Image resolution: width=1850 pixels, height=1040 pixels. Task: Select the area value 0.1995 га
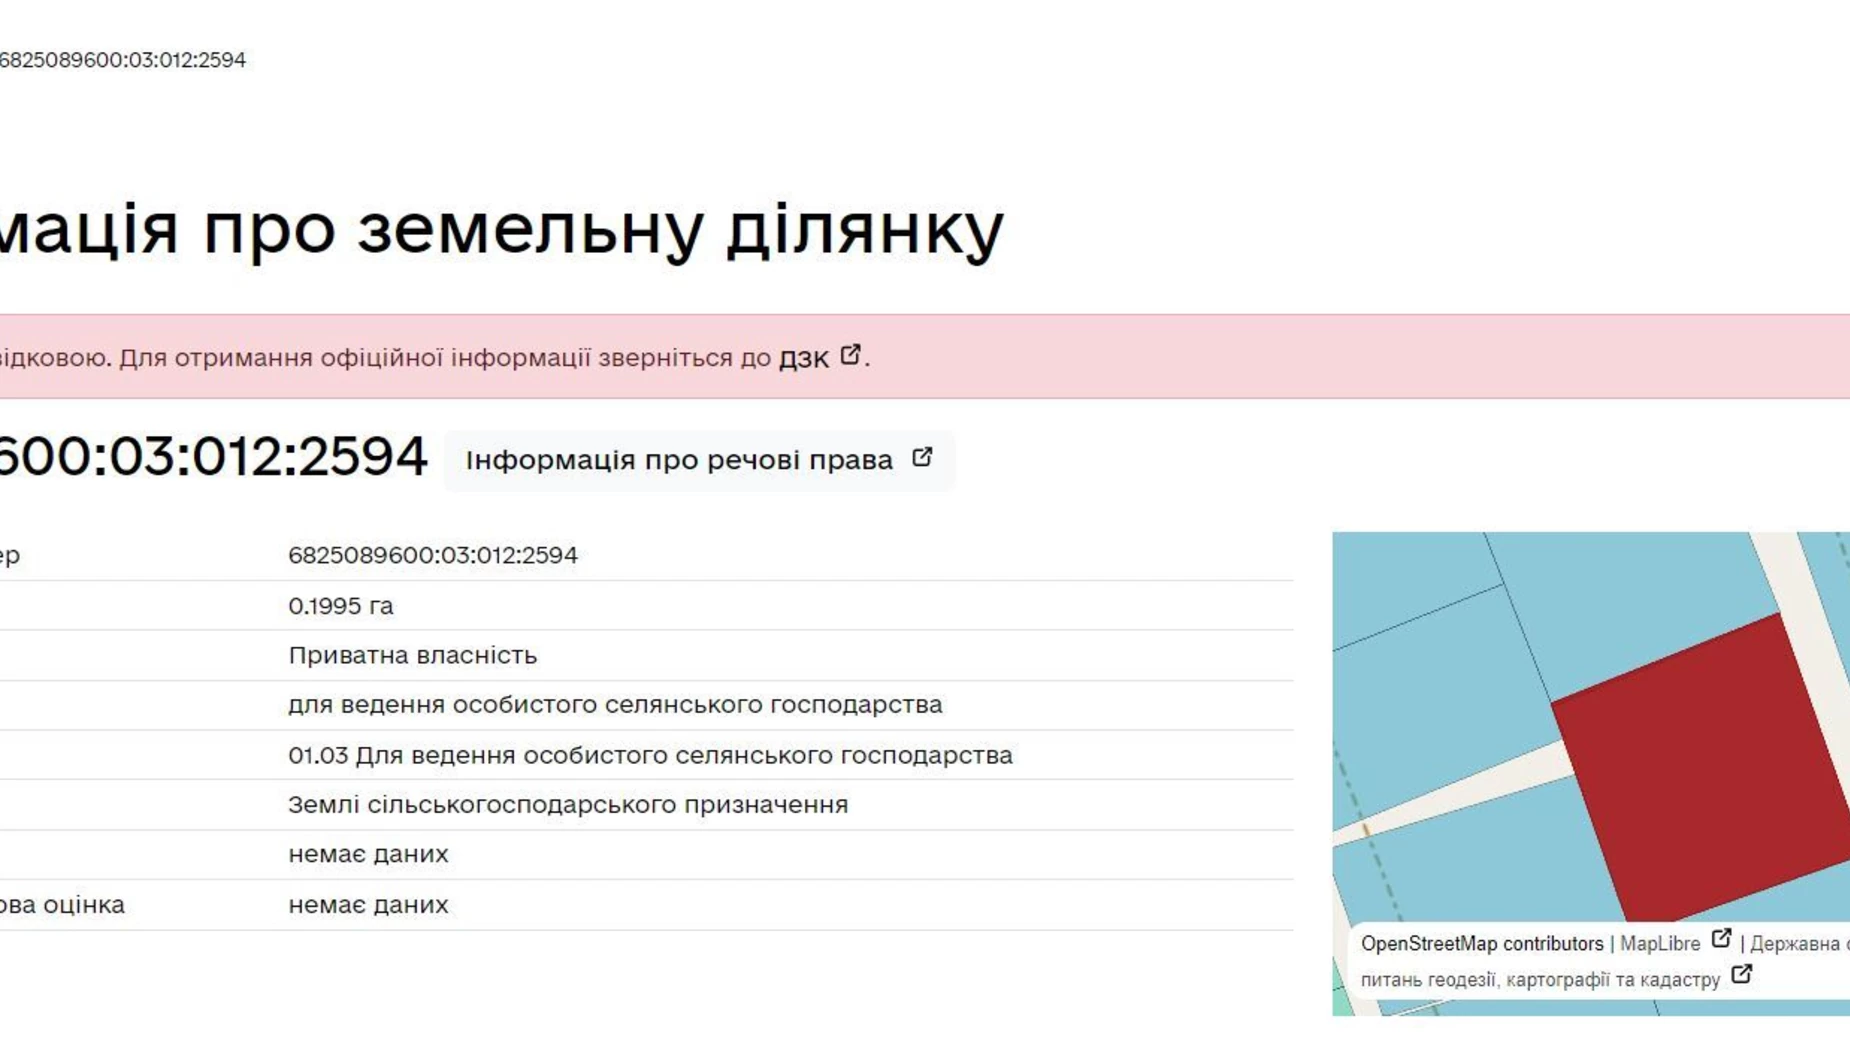pyautogui.click(x=341, y=606)
